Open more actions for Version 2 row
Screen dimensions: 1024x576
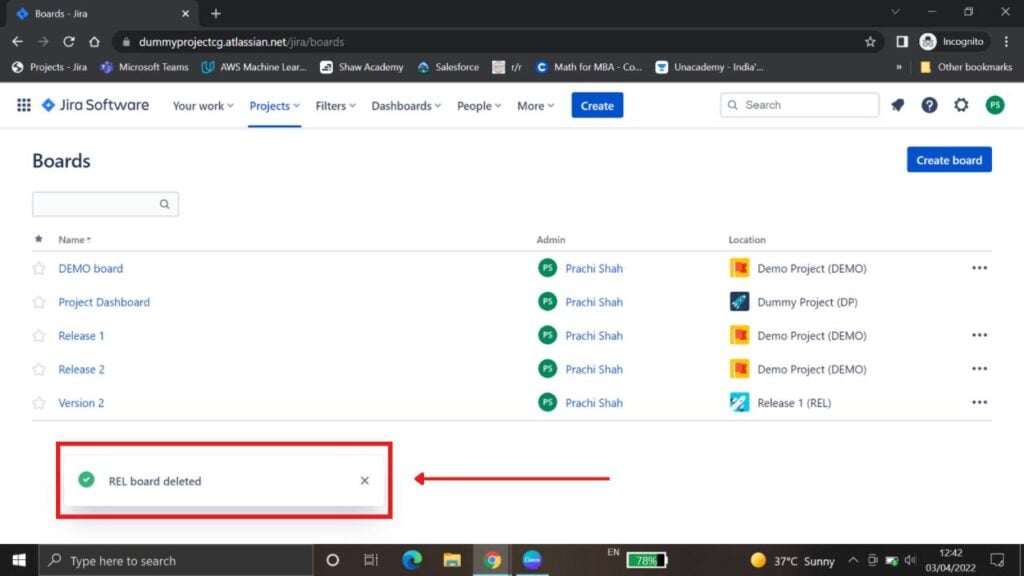pyautogui.click(x=979, y=403)
